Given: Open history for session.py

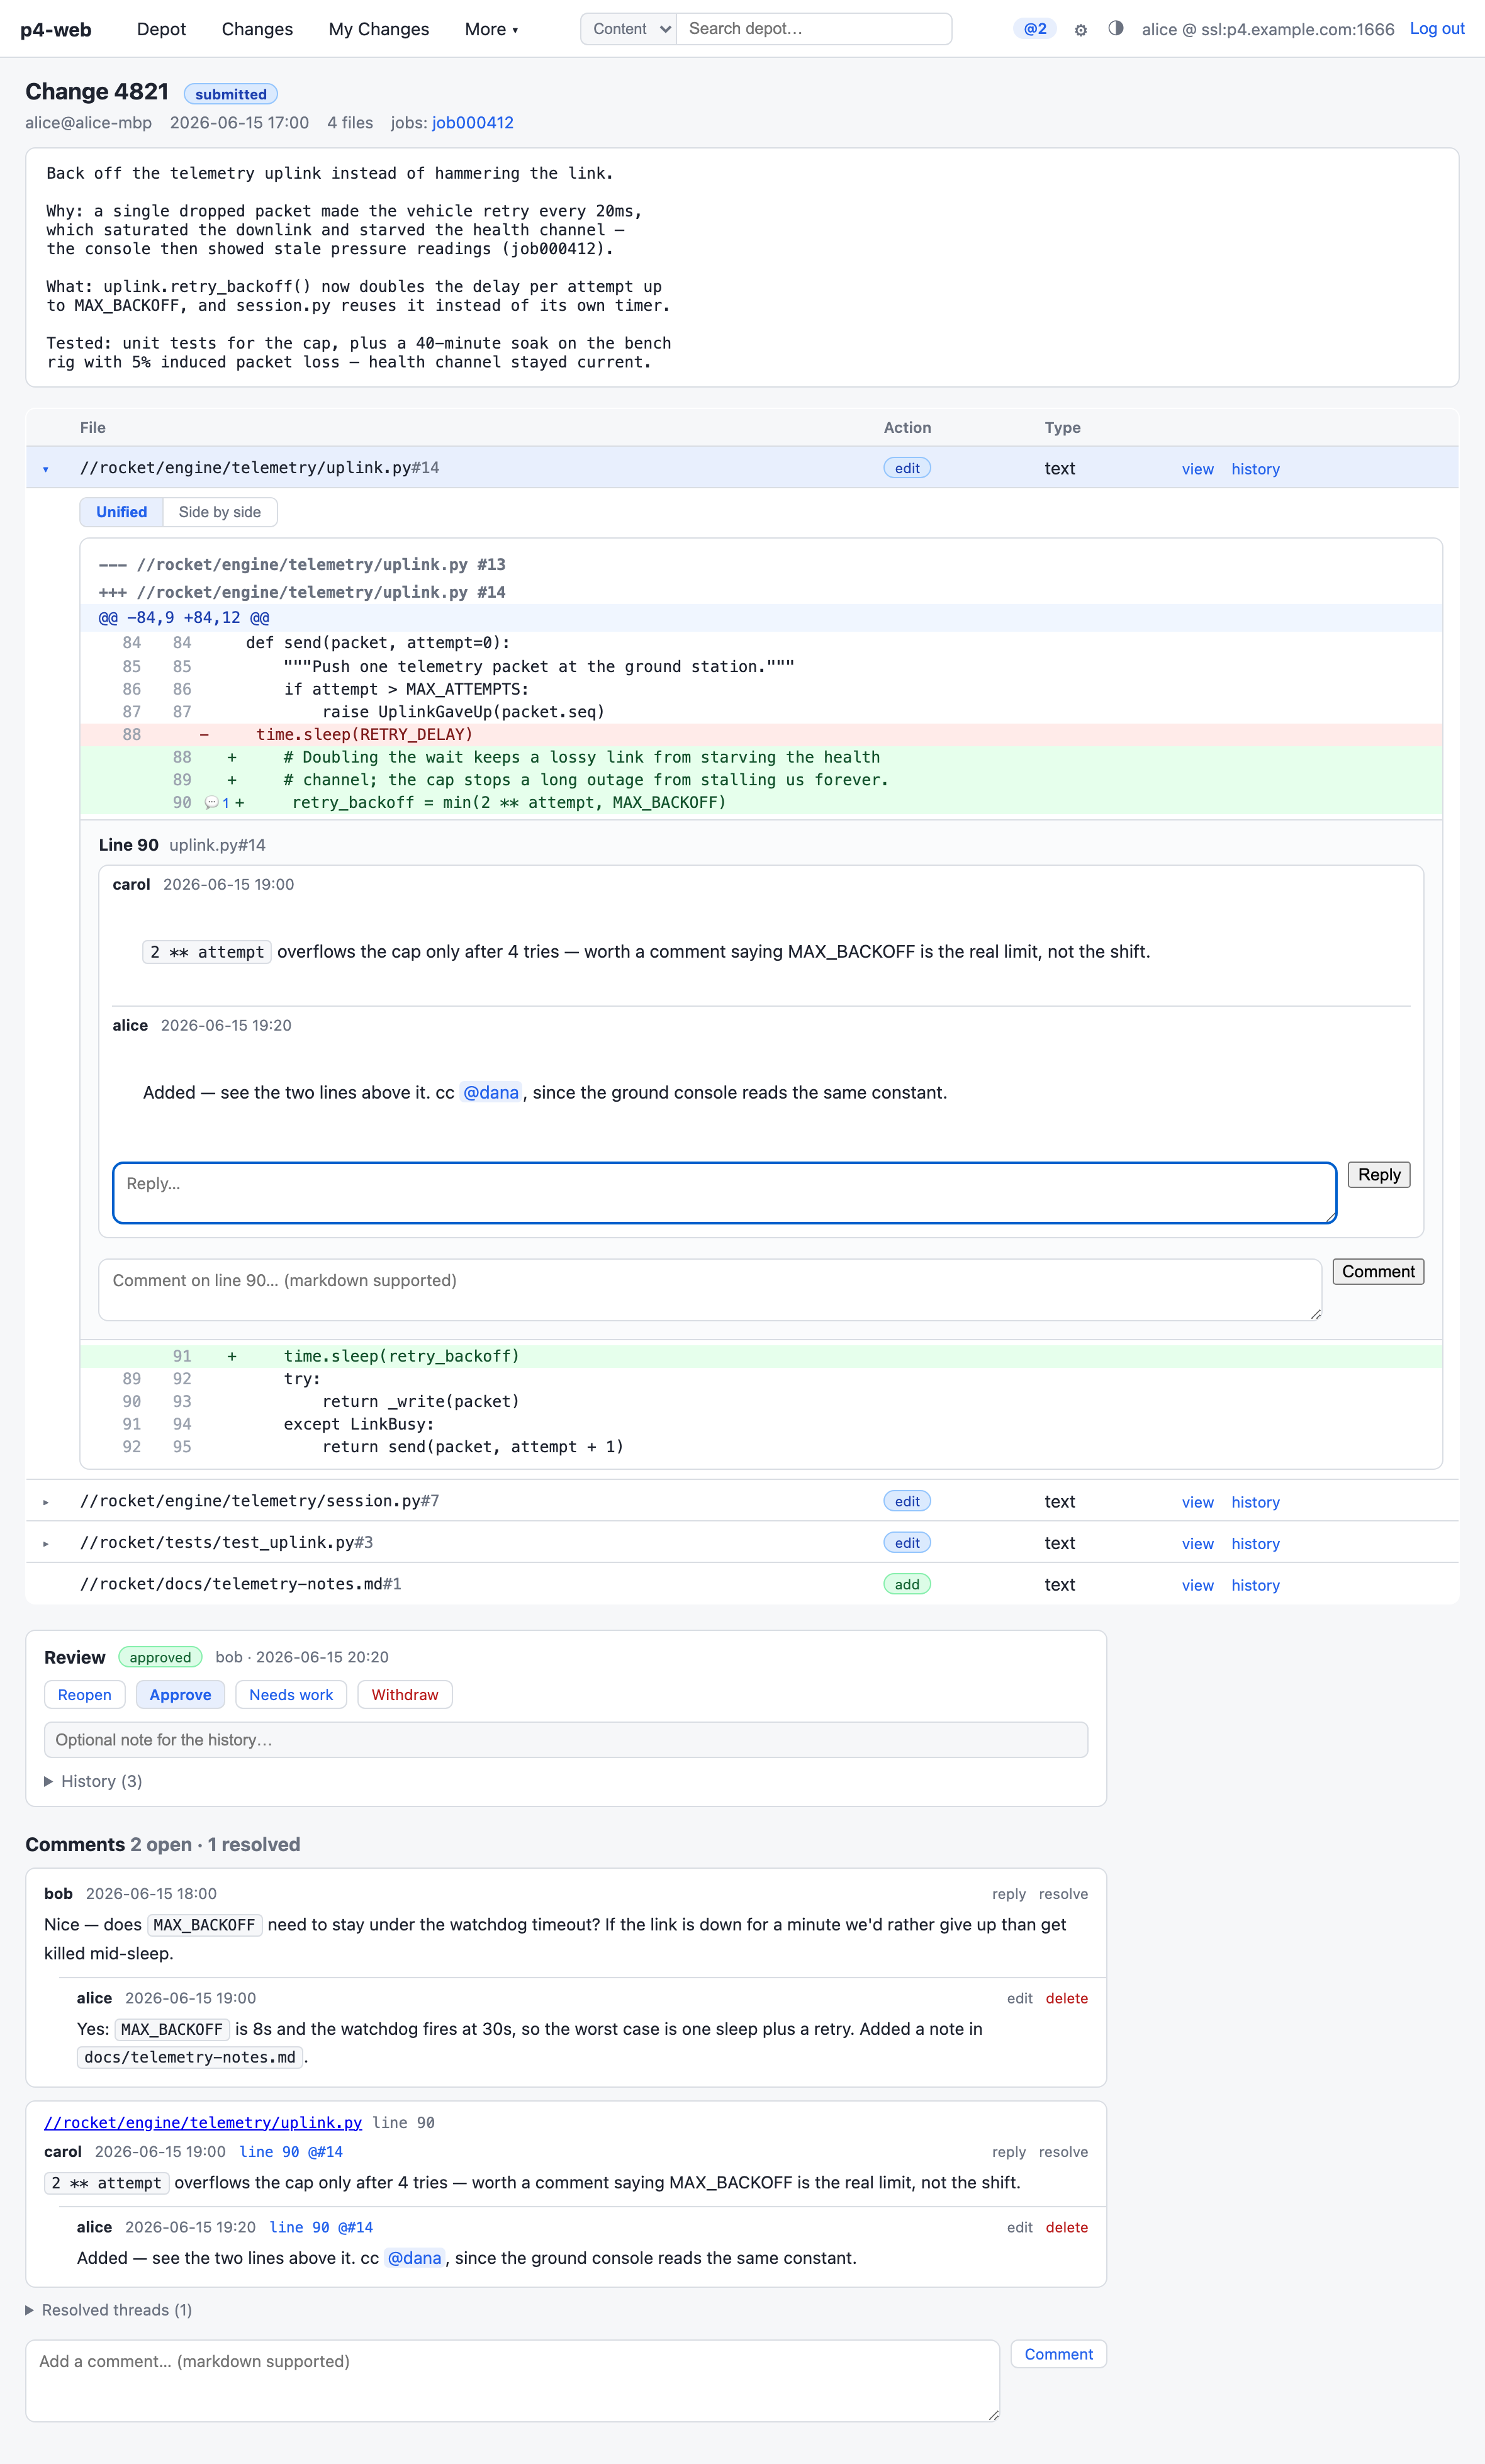Looking at the screenshot, I should click(1256, 1502).
